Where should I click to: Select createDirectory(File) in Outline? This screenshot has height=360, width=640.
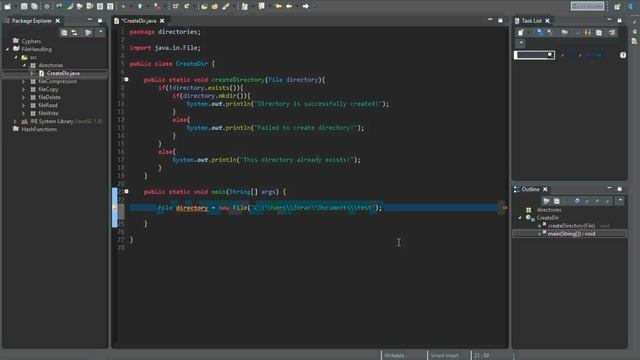571,226
